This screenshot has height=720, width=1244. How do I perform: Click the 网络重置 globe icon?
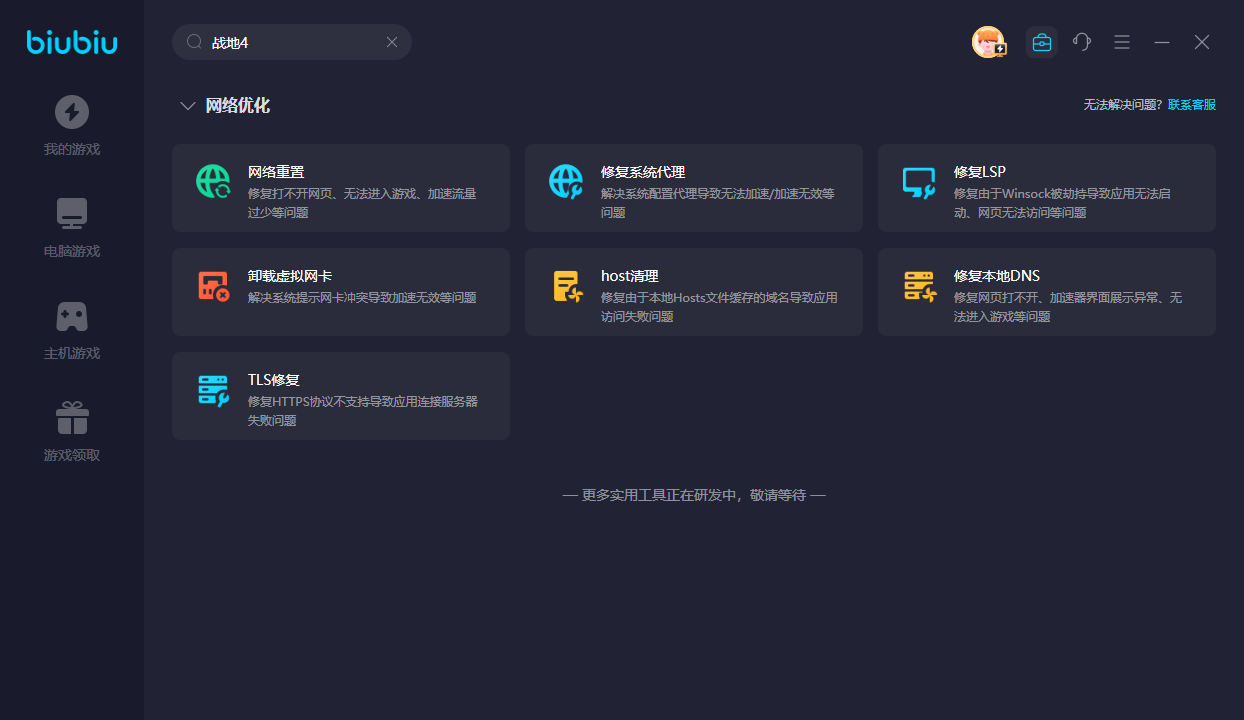click(x=213, y=181)
